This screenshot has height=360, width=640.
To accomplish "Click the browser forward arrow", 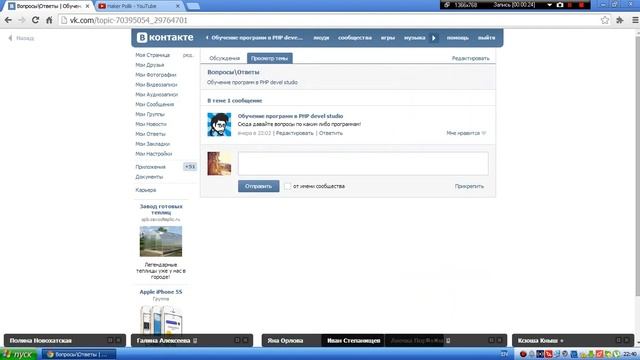I will click(x=22, y=20).
